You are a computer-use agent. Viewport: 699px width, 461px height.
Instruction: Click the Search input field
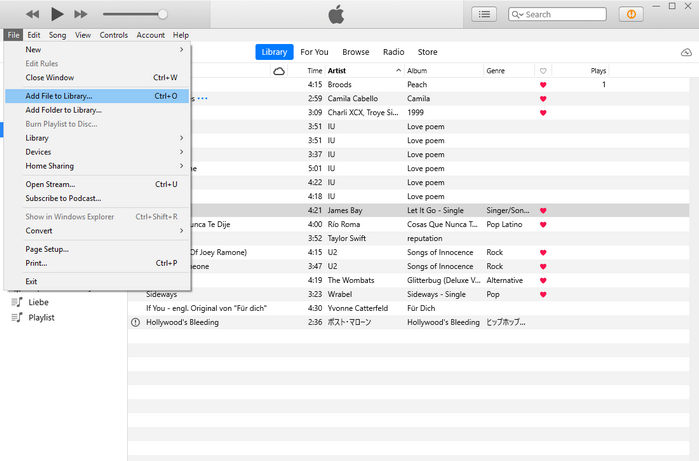coord(557,14)
